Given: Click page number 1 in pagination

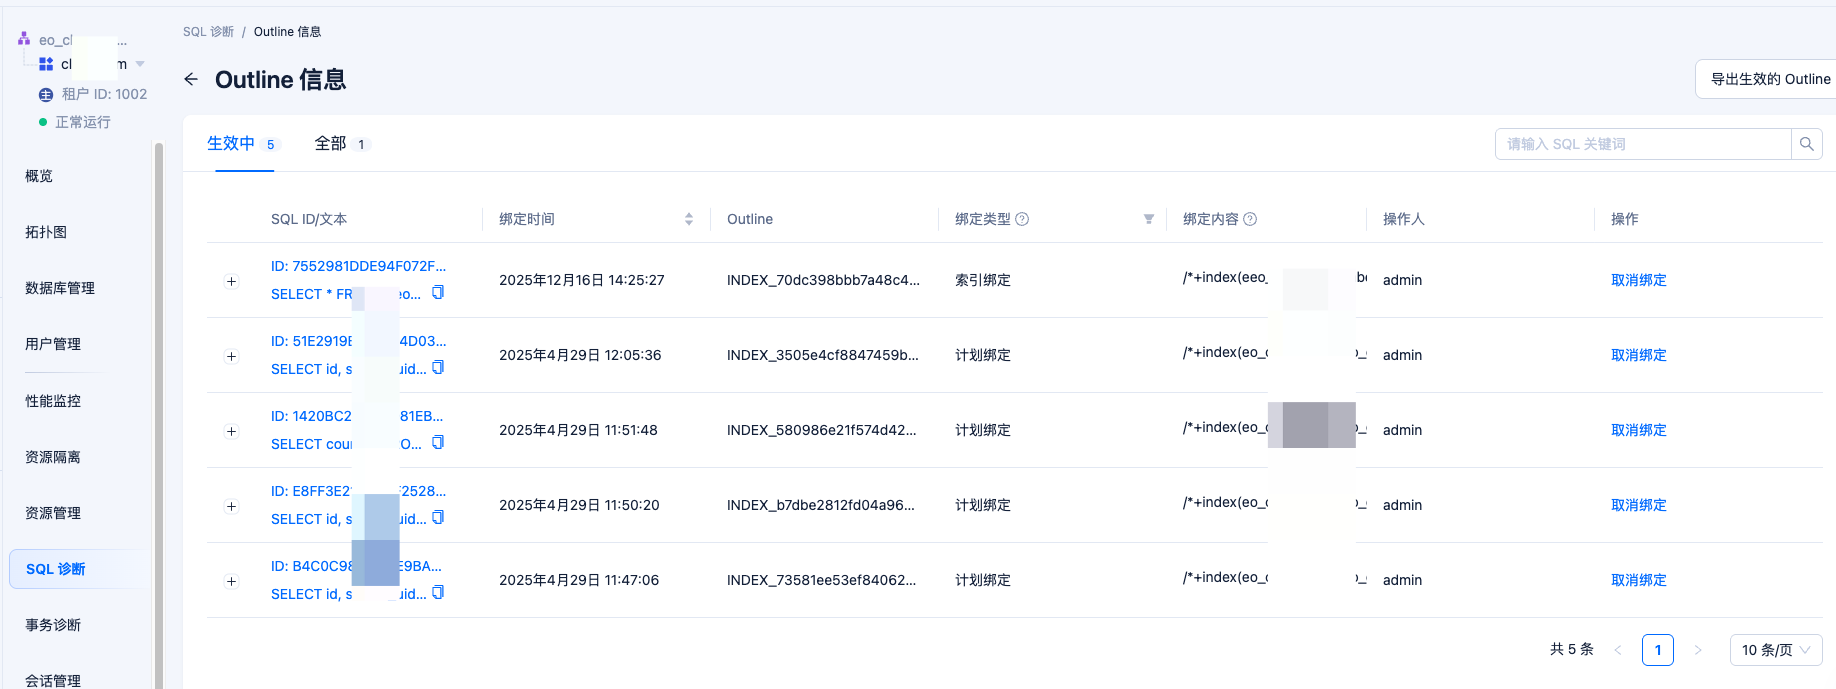Looking at the screenshot, I should [x=1657, y=650].
